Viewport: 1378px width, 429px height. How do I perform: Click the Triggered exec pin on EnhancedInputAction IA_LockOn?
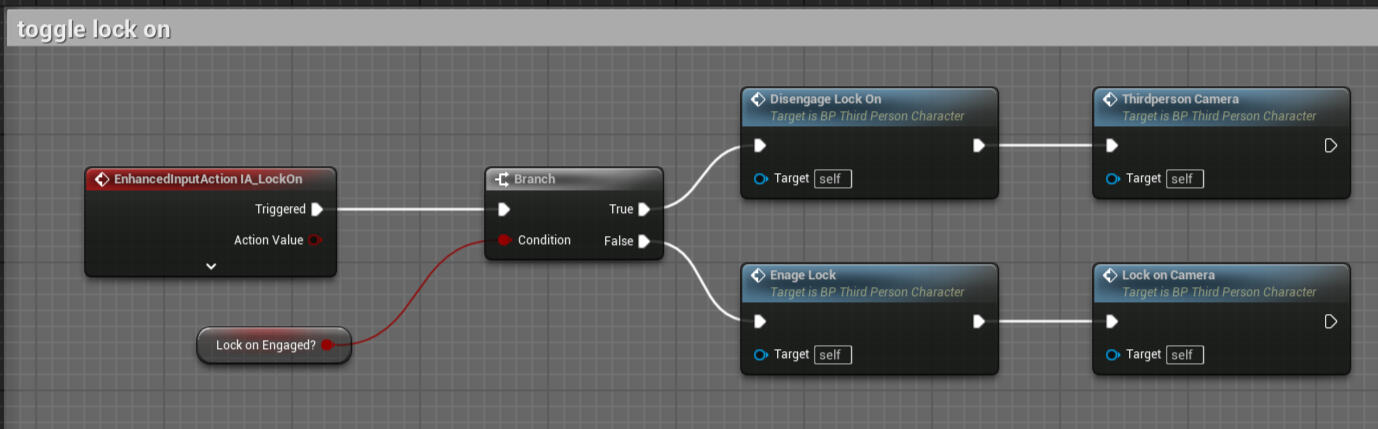tap(317, 209)
